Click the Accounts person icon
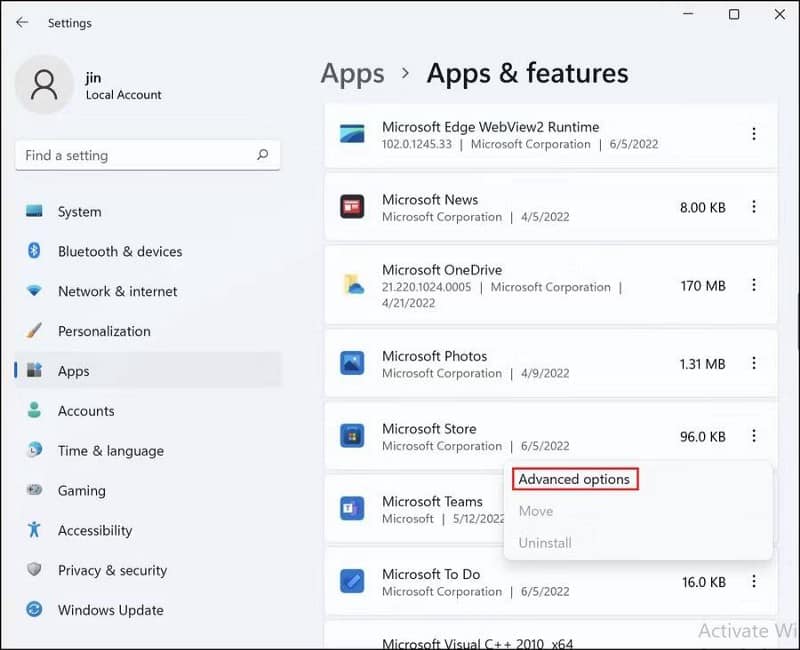Viewport: 800px width, 650px height. tap(34, 410)
